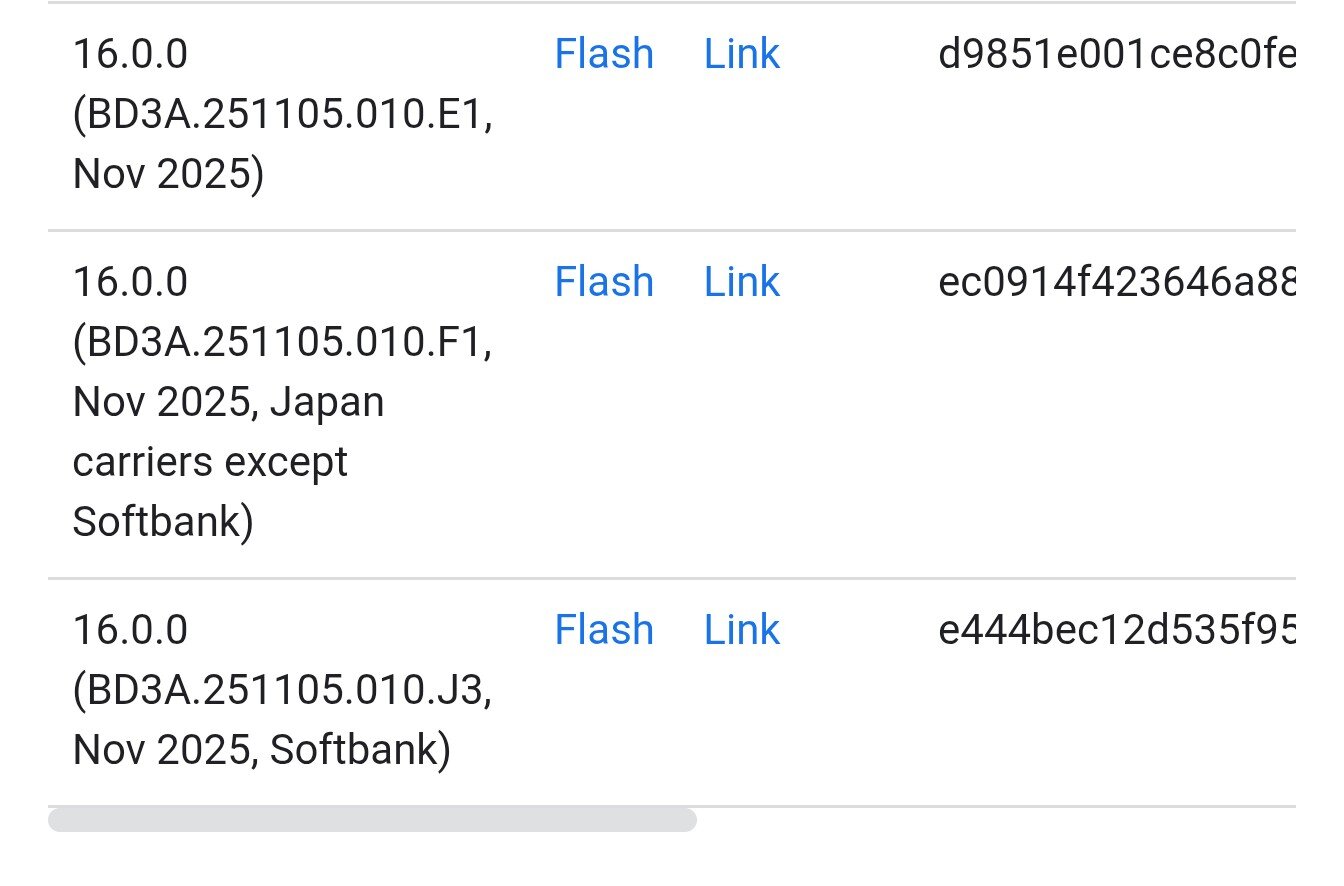
Task: Click the 16.0.0 version in the J3 row
Action: click(x=130, y=630)
